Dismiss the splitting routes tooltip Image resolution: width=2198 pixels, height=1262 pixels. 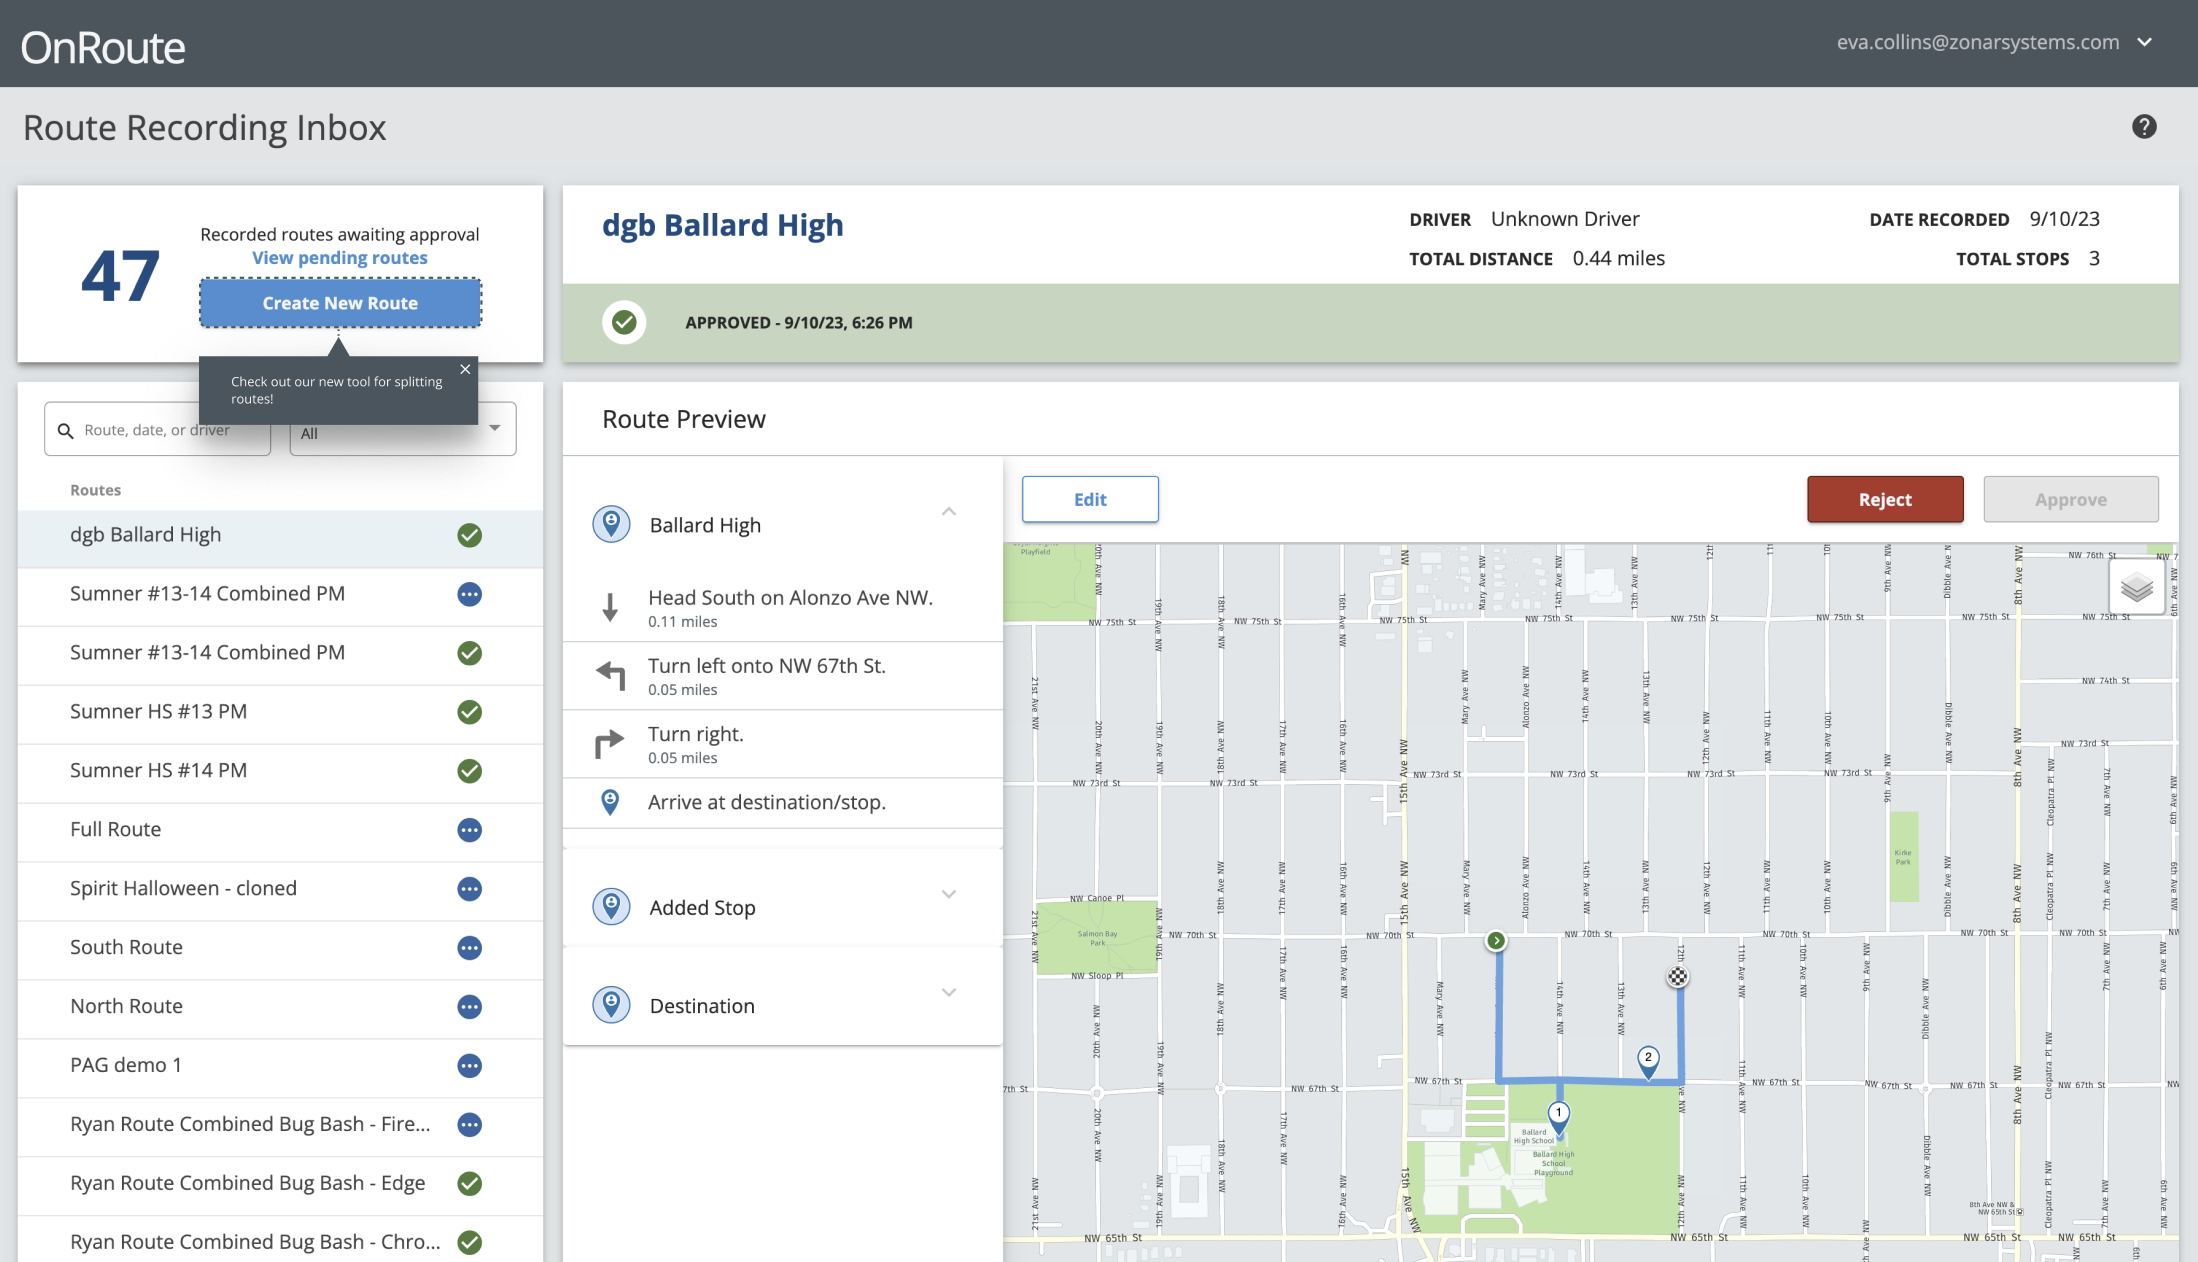pos(465,369)
